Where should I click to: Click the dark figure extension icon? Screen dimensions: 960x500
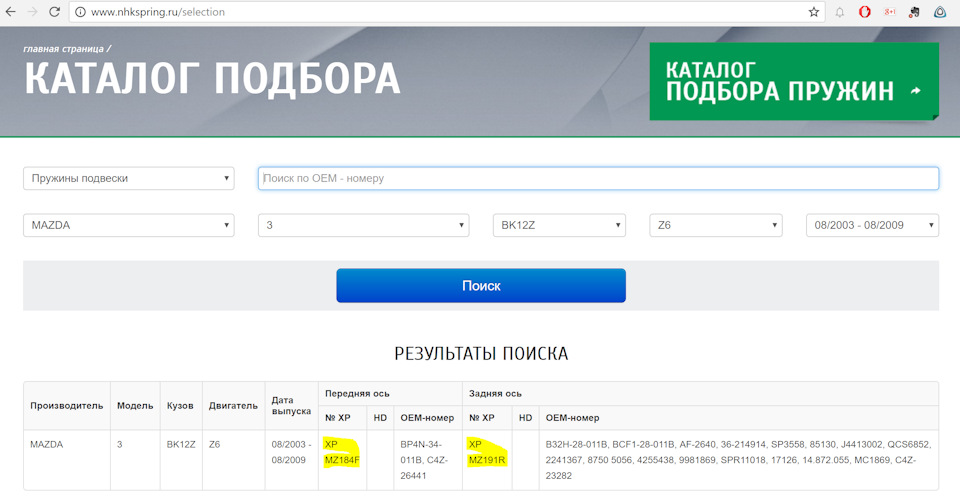pyautogui.click(x=915, y=12)
